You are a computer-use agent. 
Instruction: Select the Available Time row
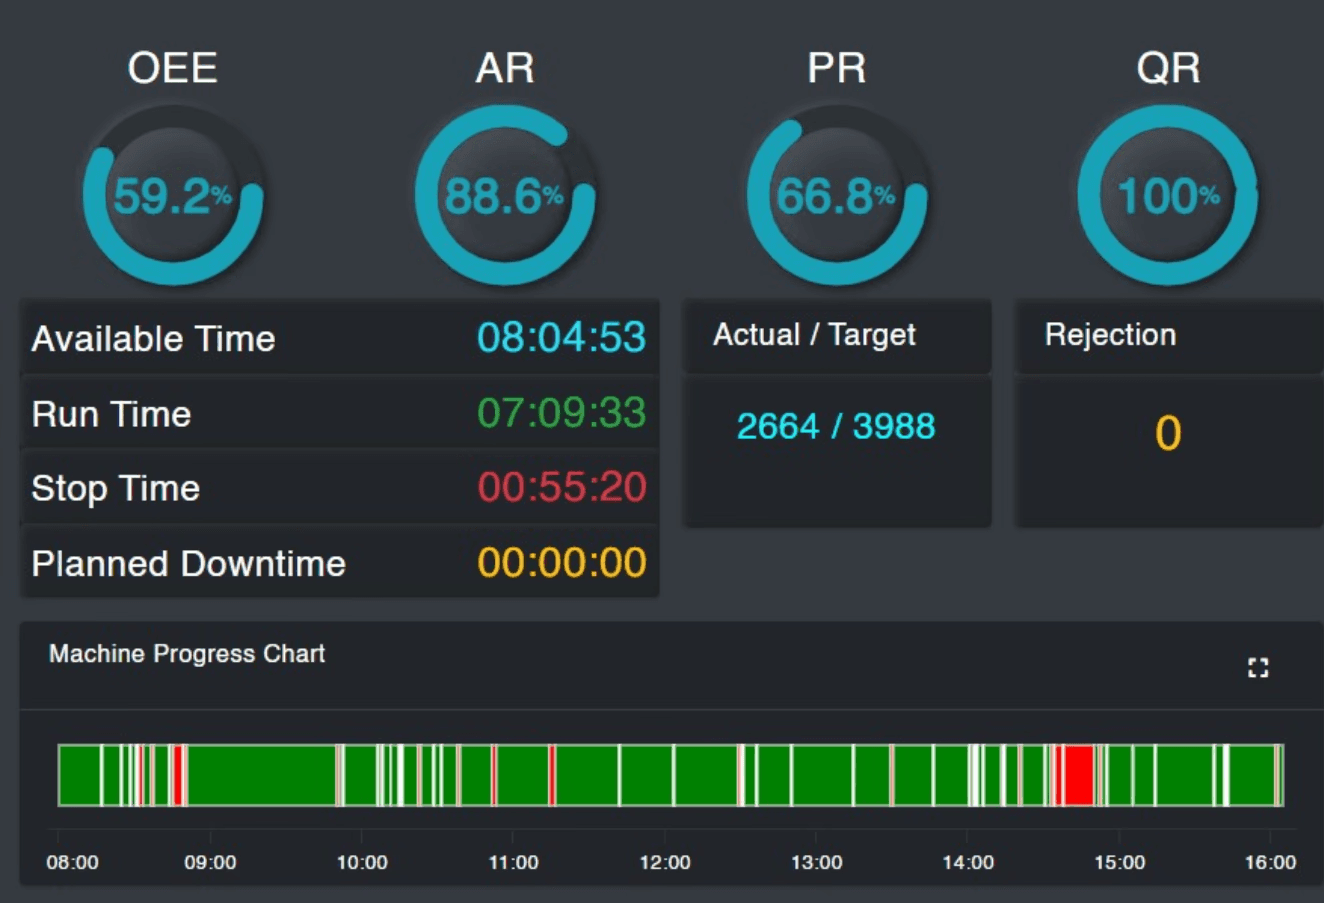tap(339, 338)
